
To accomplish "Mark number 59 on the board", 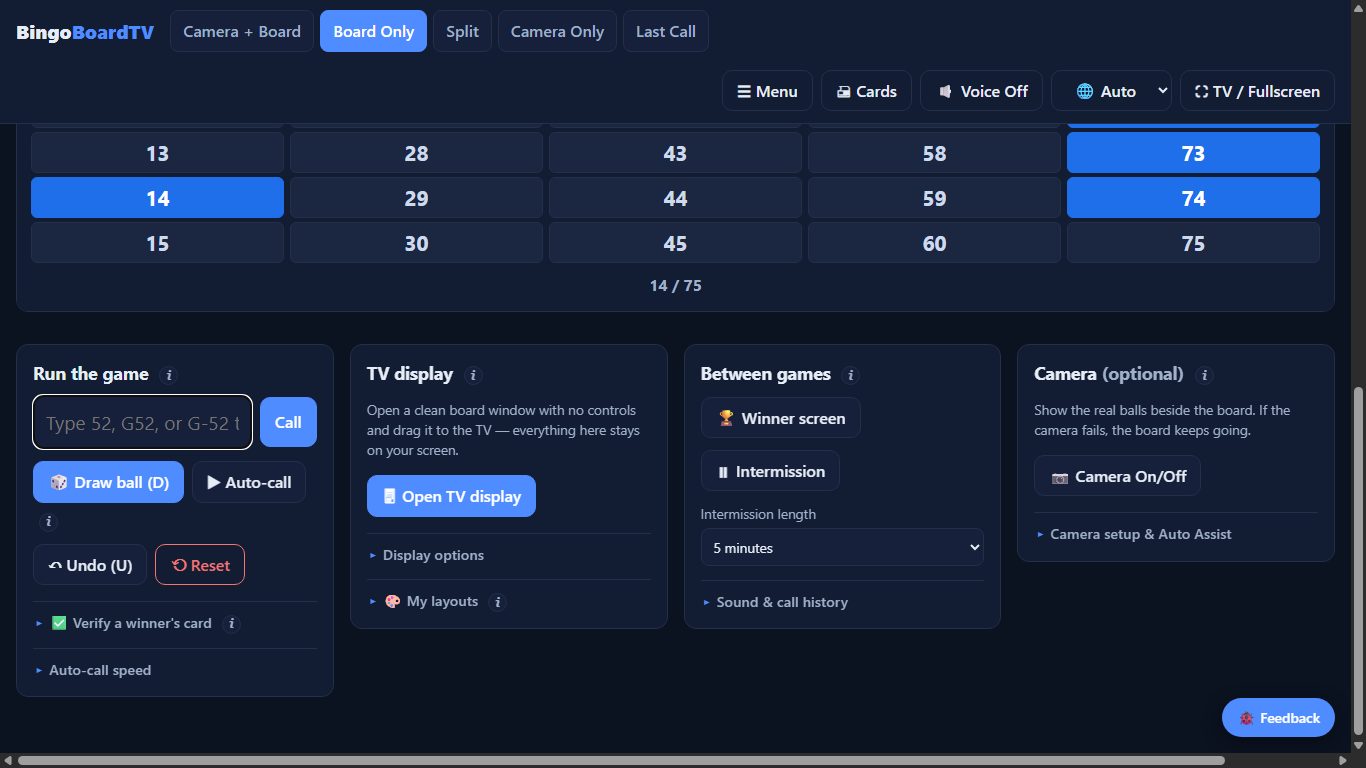I will [x=934, y=198].
